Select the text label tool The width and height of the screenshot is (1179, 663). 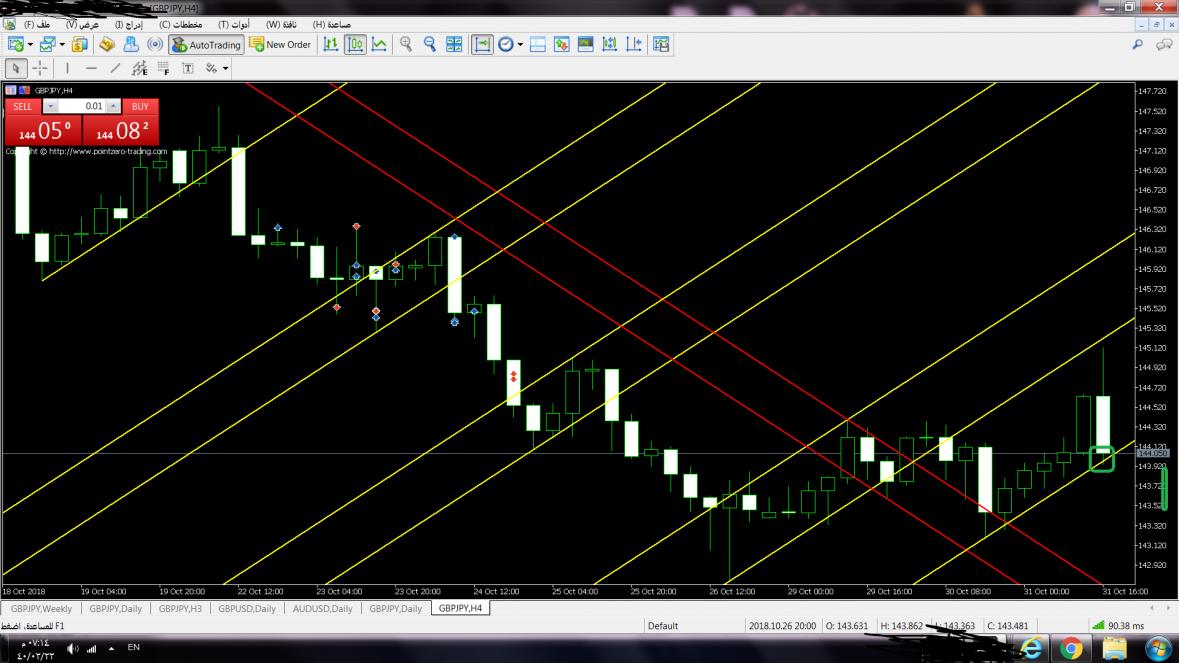pyautogui.click(x=187, y=69)
